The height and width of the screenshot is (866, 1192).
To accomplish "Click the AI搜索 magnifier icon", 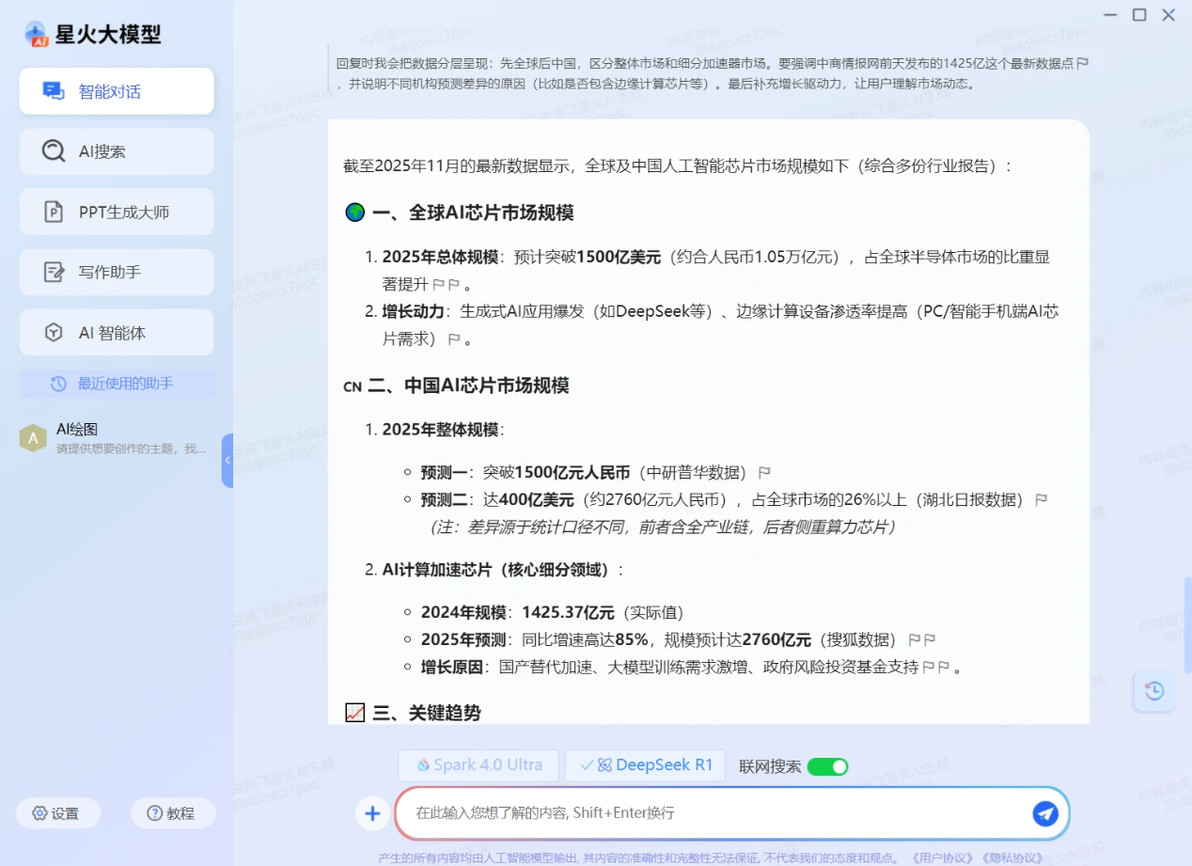I will 53,151.
